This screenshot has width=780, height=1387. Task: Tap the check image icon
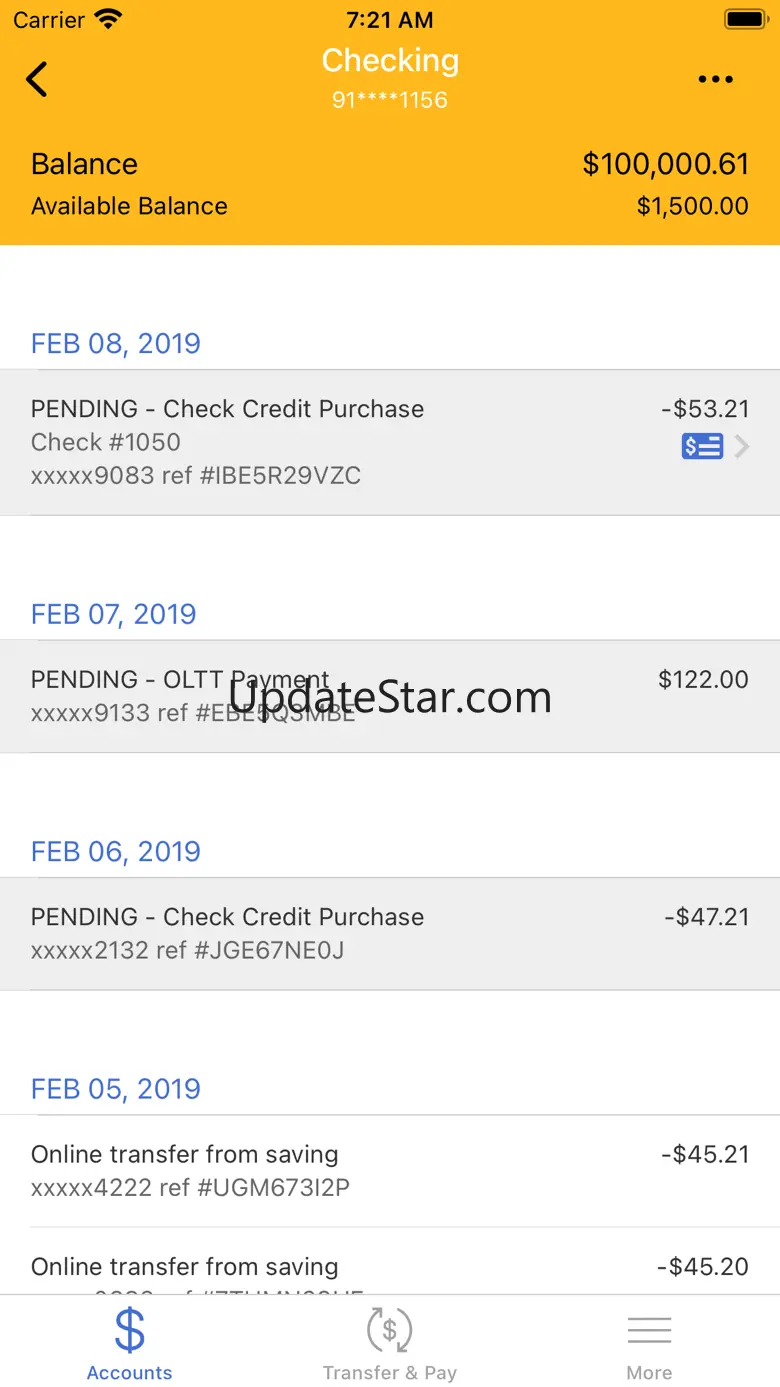702,447
